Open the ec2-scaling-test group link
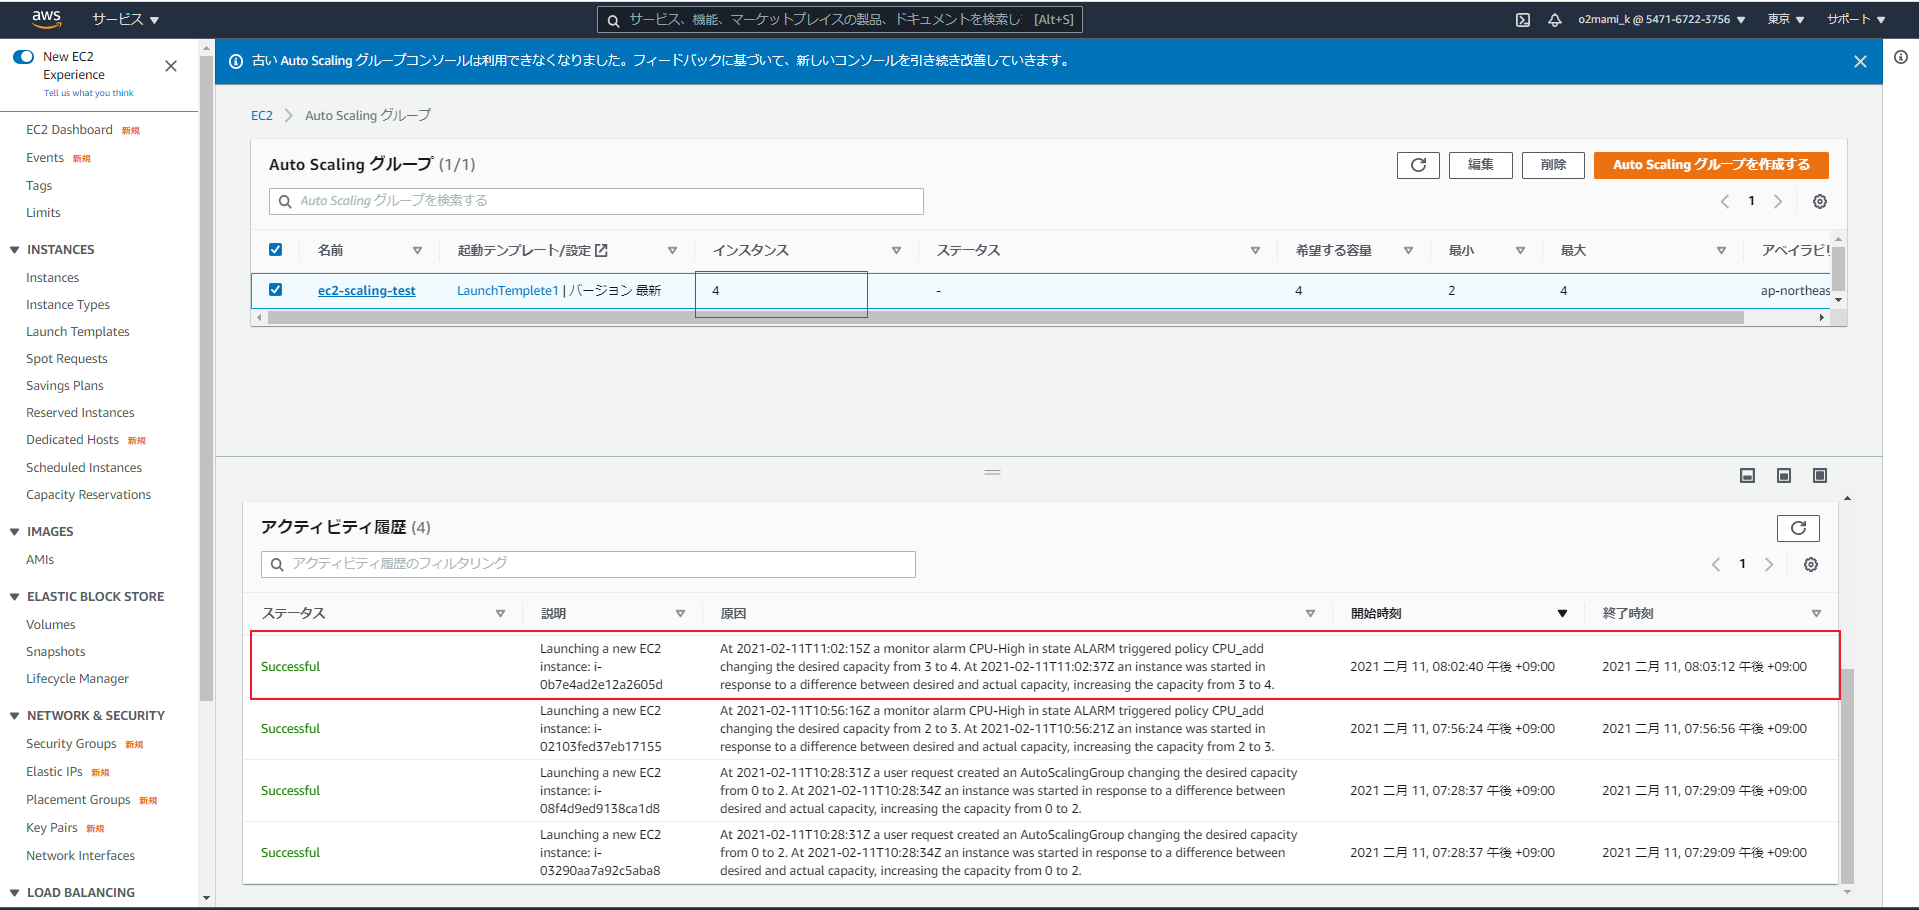The height and width of the screenshot is (910, 1919). click(366, 291)
